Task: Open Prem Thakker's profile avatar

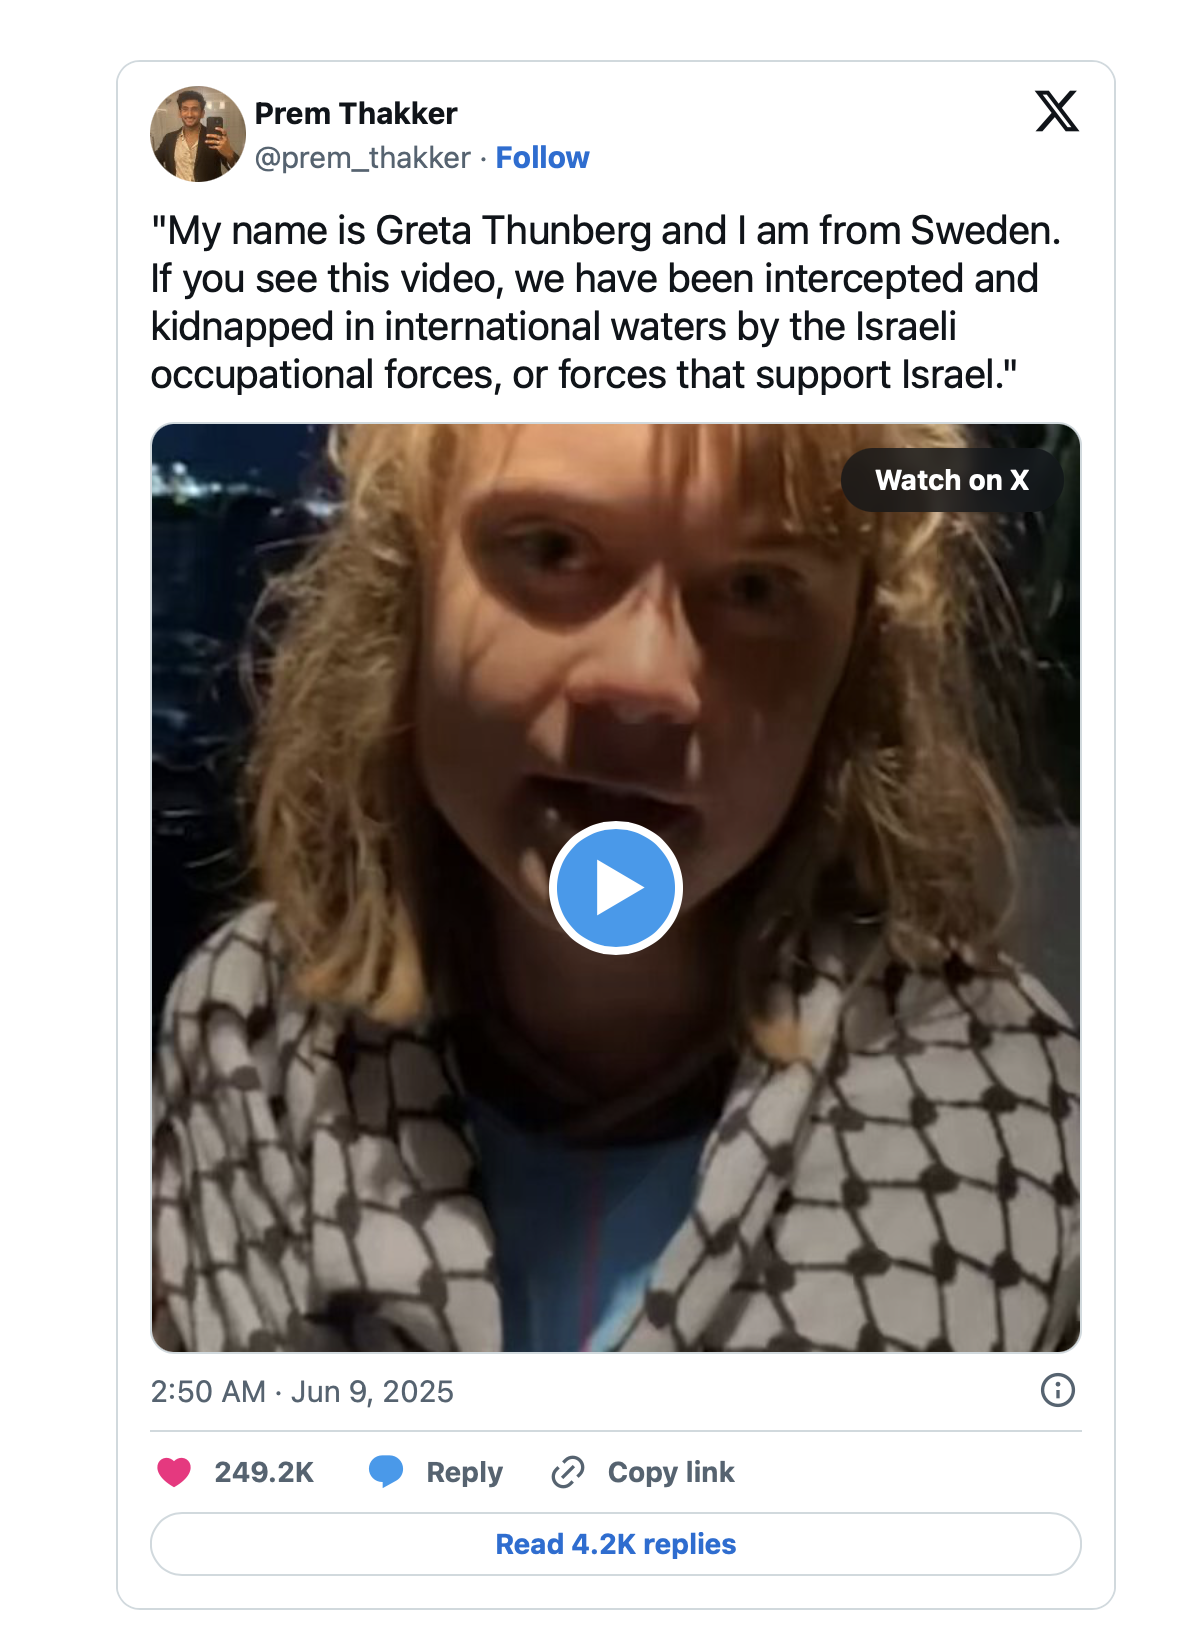Action: (x=198, y=134)
